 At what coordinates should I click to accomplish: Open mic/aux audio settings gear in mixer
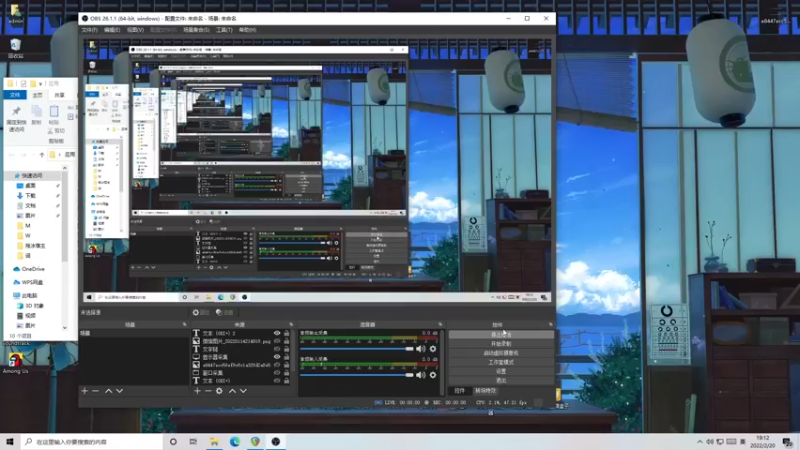[433, 375]
